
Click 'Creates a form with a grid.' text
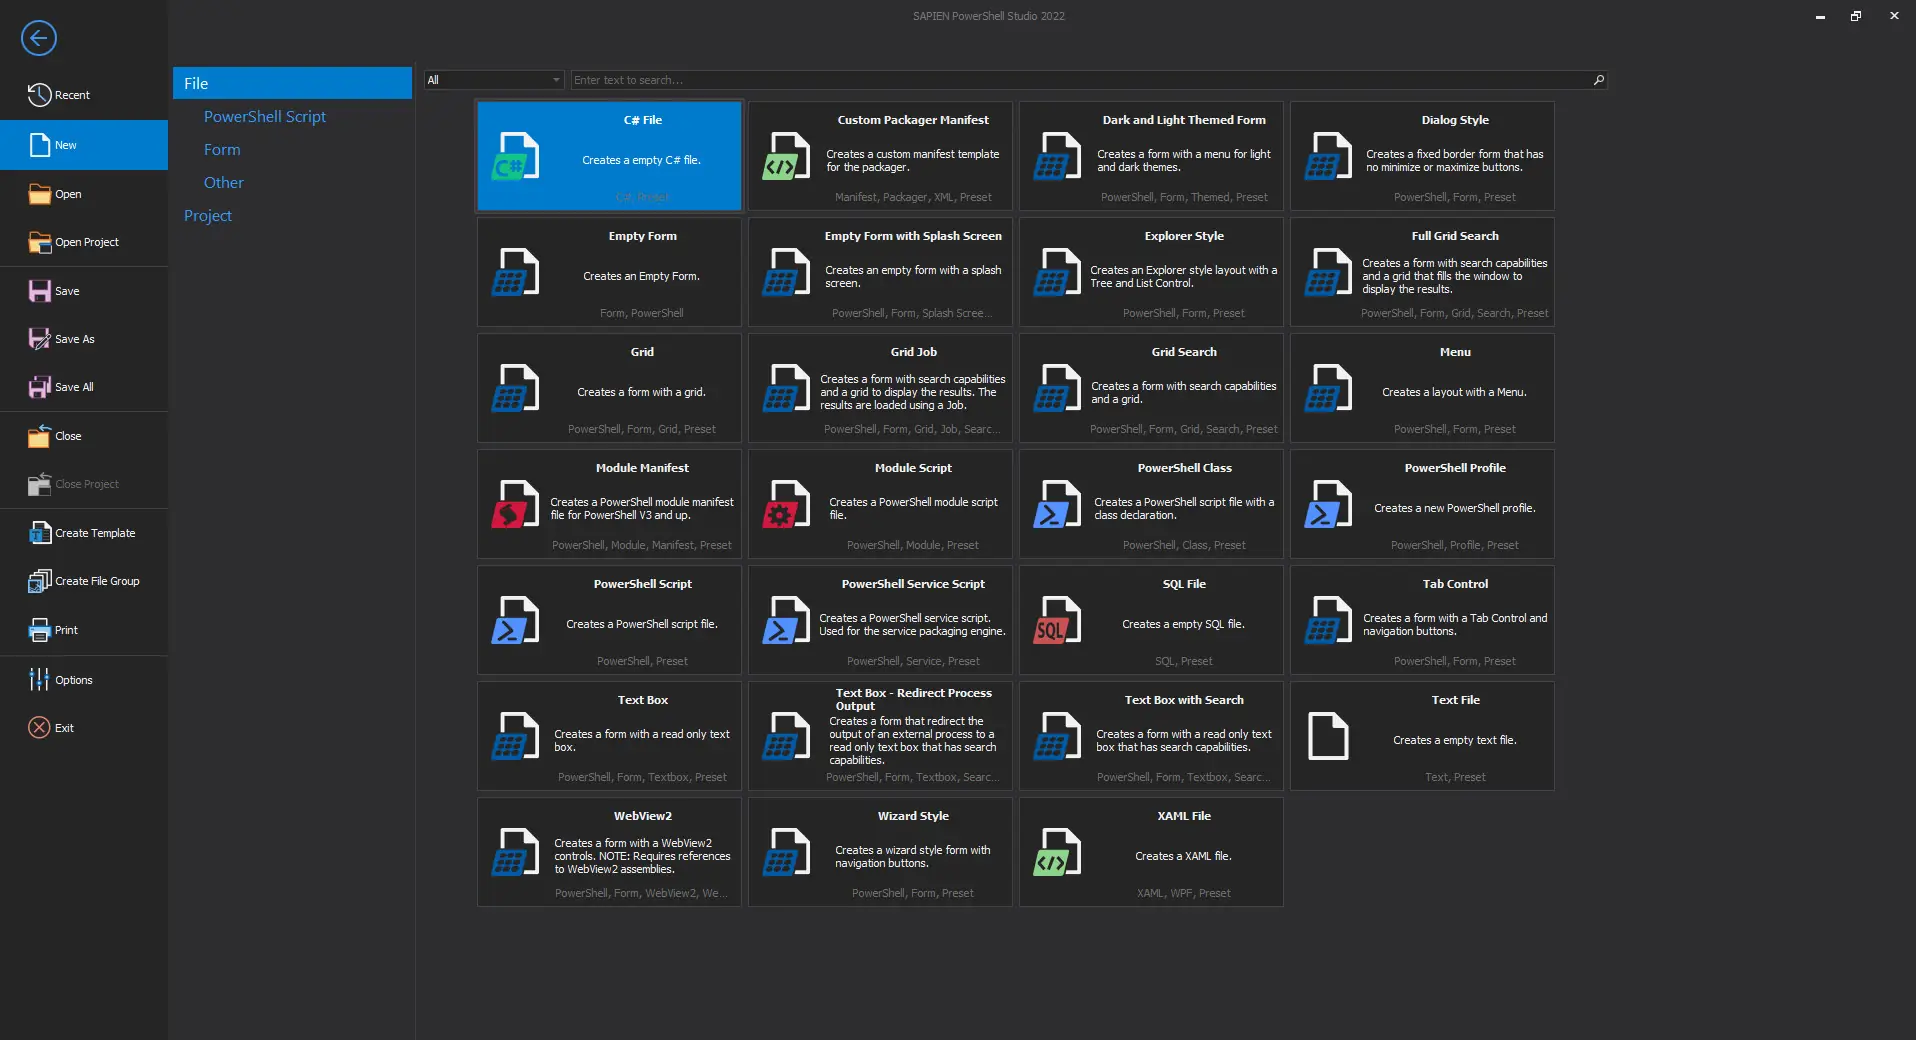click(641, 392)
